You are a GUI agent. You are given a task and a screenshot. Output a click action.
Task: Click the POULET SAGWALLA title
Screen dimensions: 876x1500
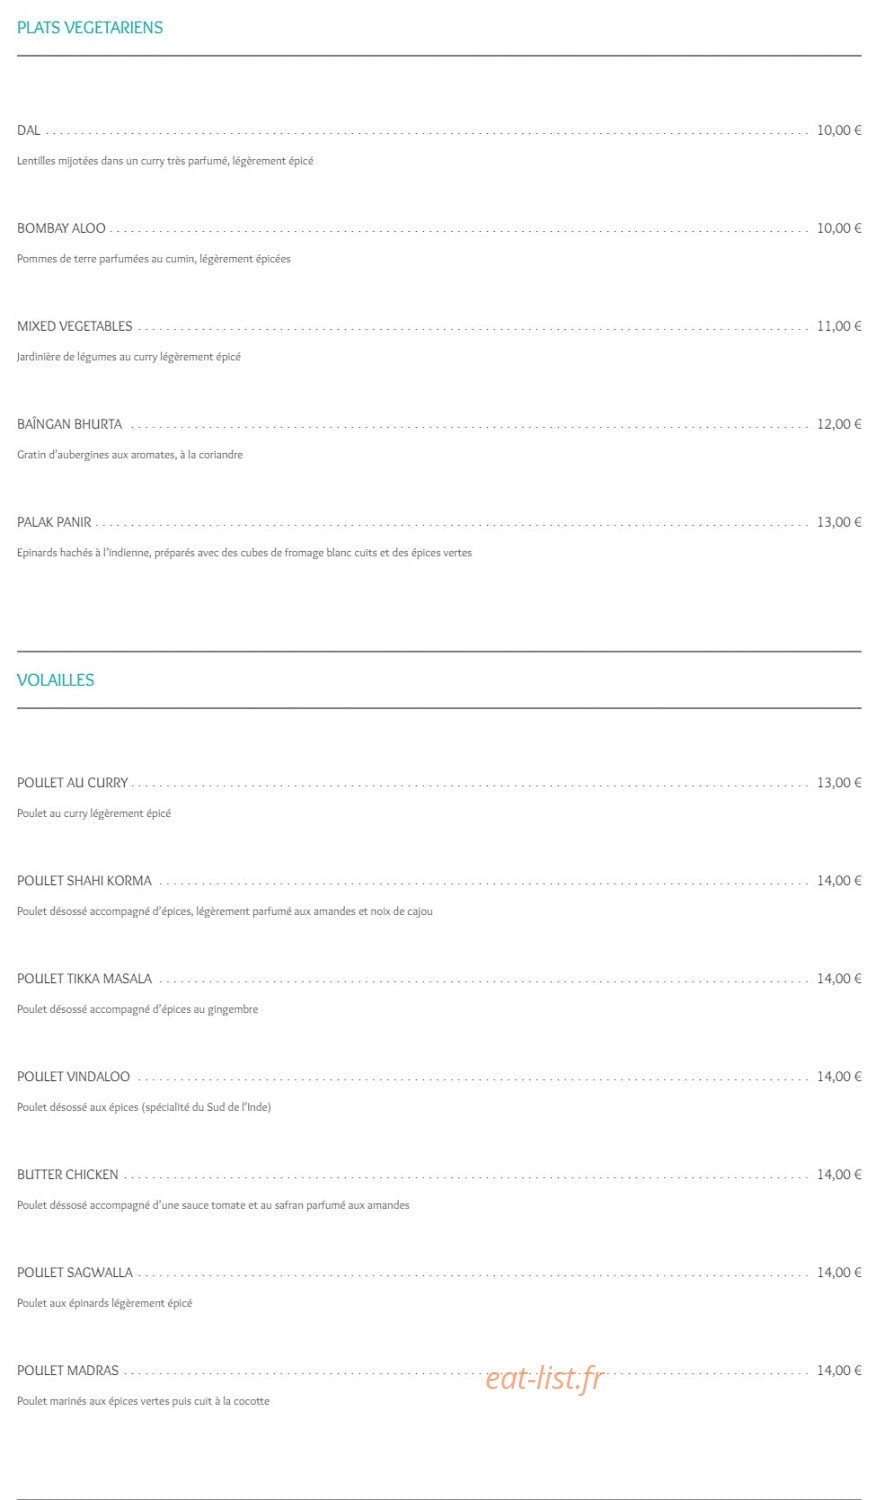click(75, 1273)
